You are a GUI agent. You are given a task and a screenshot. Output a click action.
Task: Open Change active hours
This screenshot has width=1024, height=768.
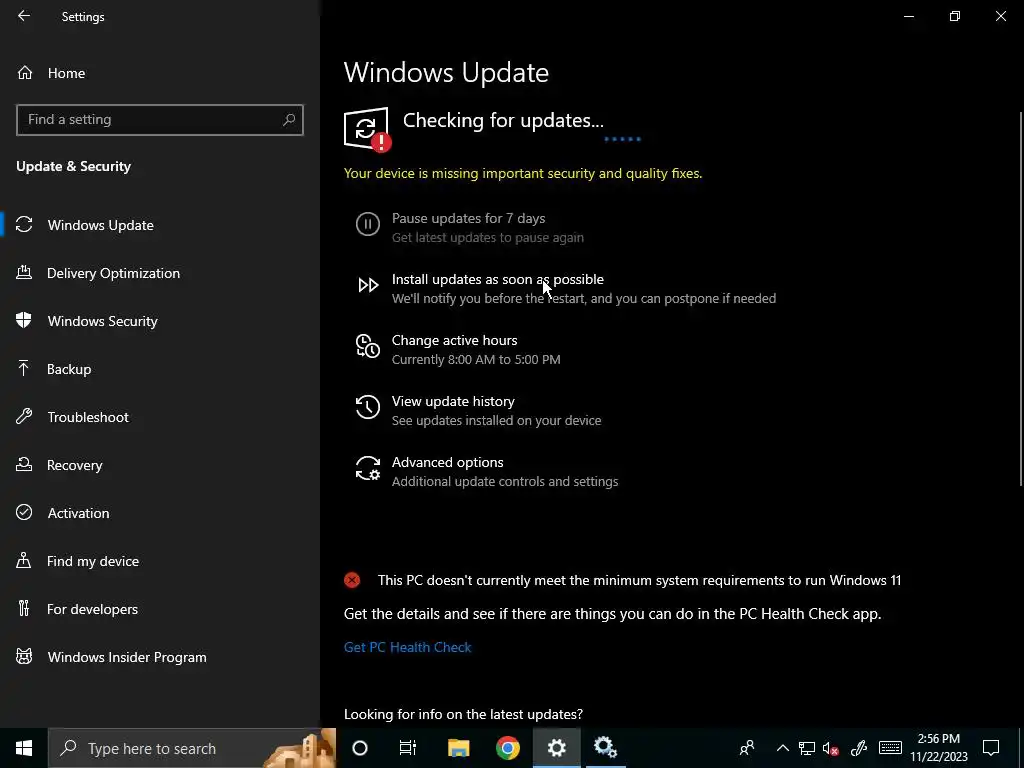tap(455, 340)
